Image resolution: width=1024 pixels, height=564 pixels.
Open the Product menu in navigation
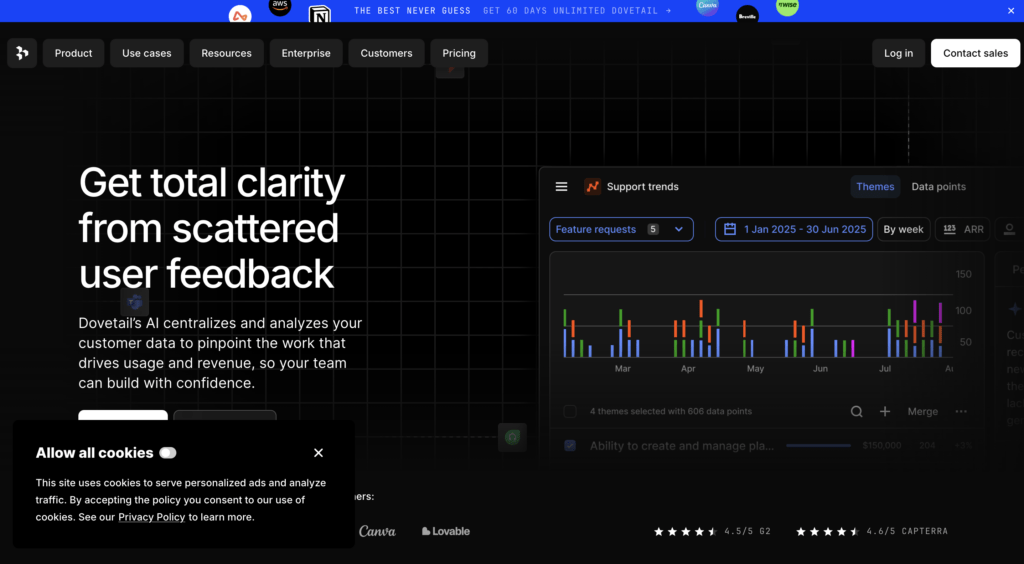74,53
